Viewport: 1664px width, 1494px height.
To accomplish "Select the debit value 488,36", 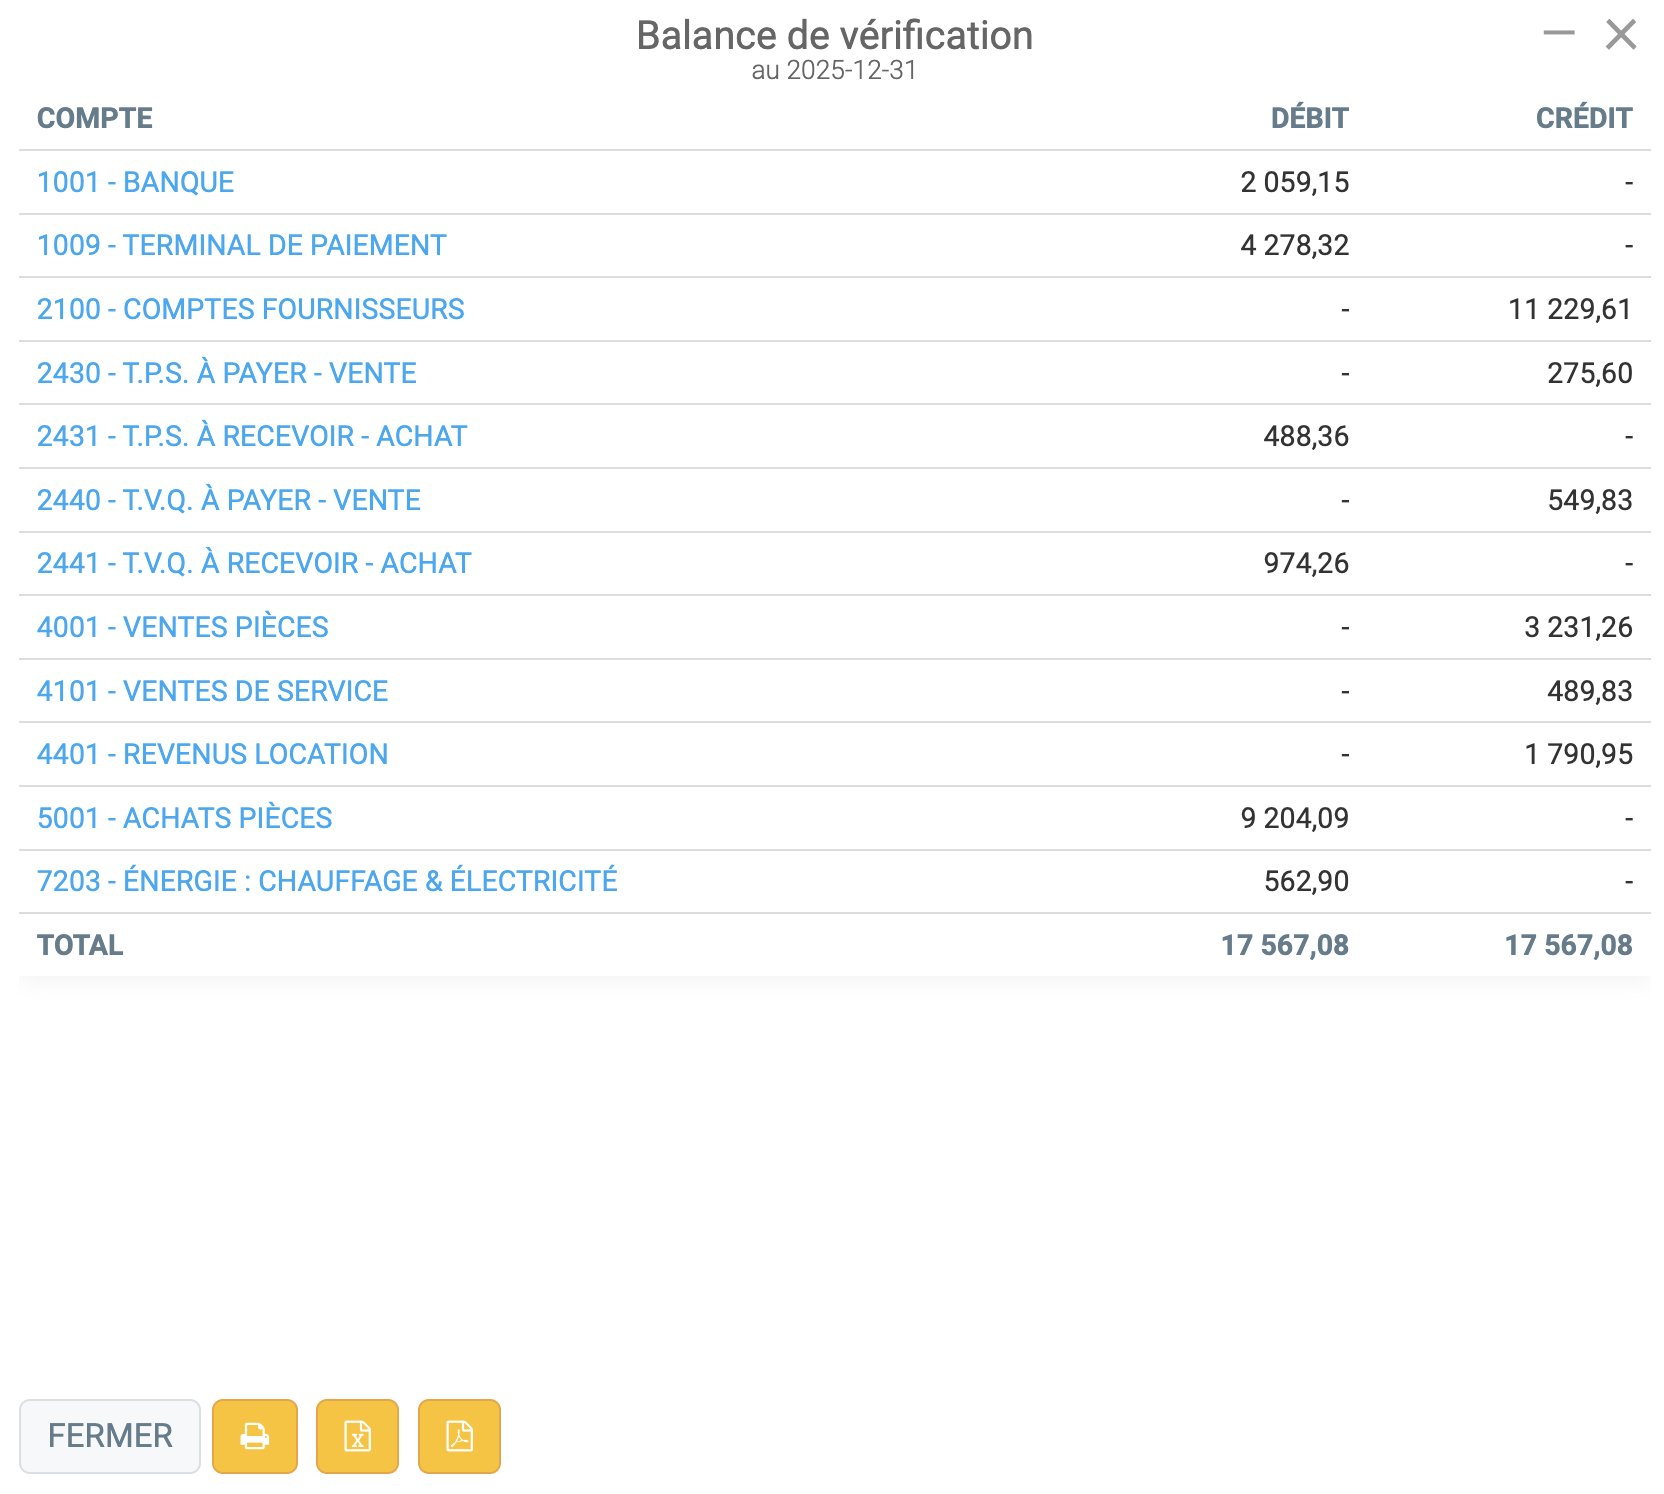I will click(1306, 436).
